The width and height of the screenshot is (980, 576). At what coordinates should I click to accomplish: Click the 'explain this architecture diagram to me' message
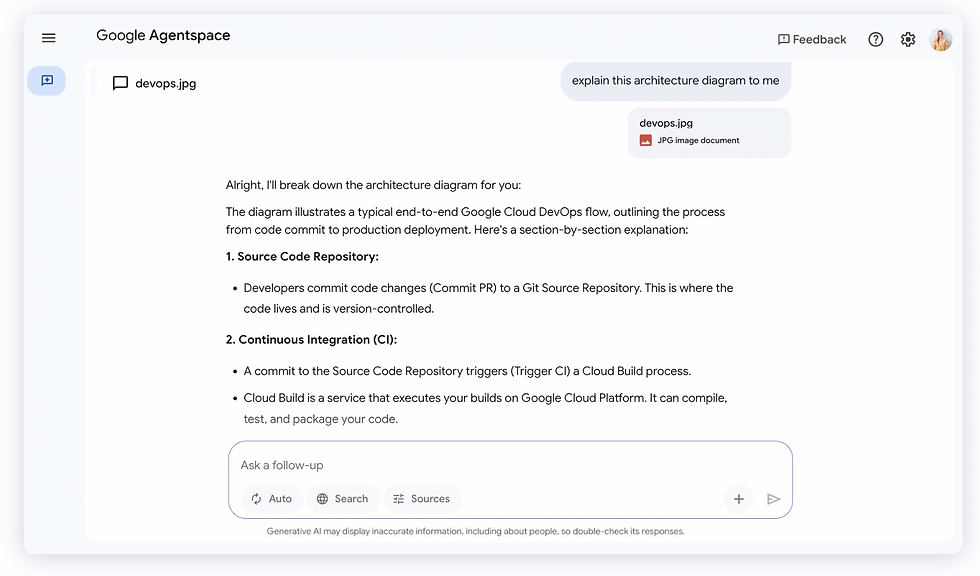pos(676,81)
